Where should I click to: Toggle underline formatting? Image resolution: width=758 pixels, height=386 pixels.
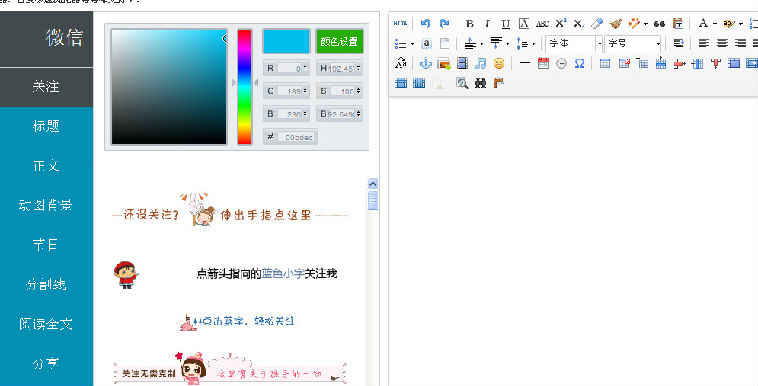click(506, 23)
